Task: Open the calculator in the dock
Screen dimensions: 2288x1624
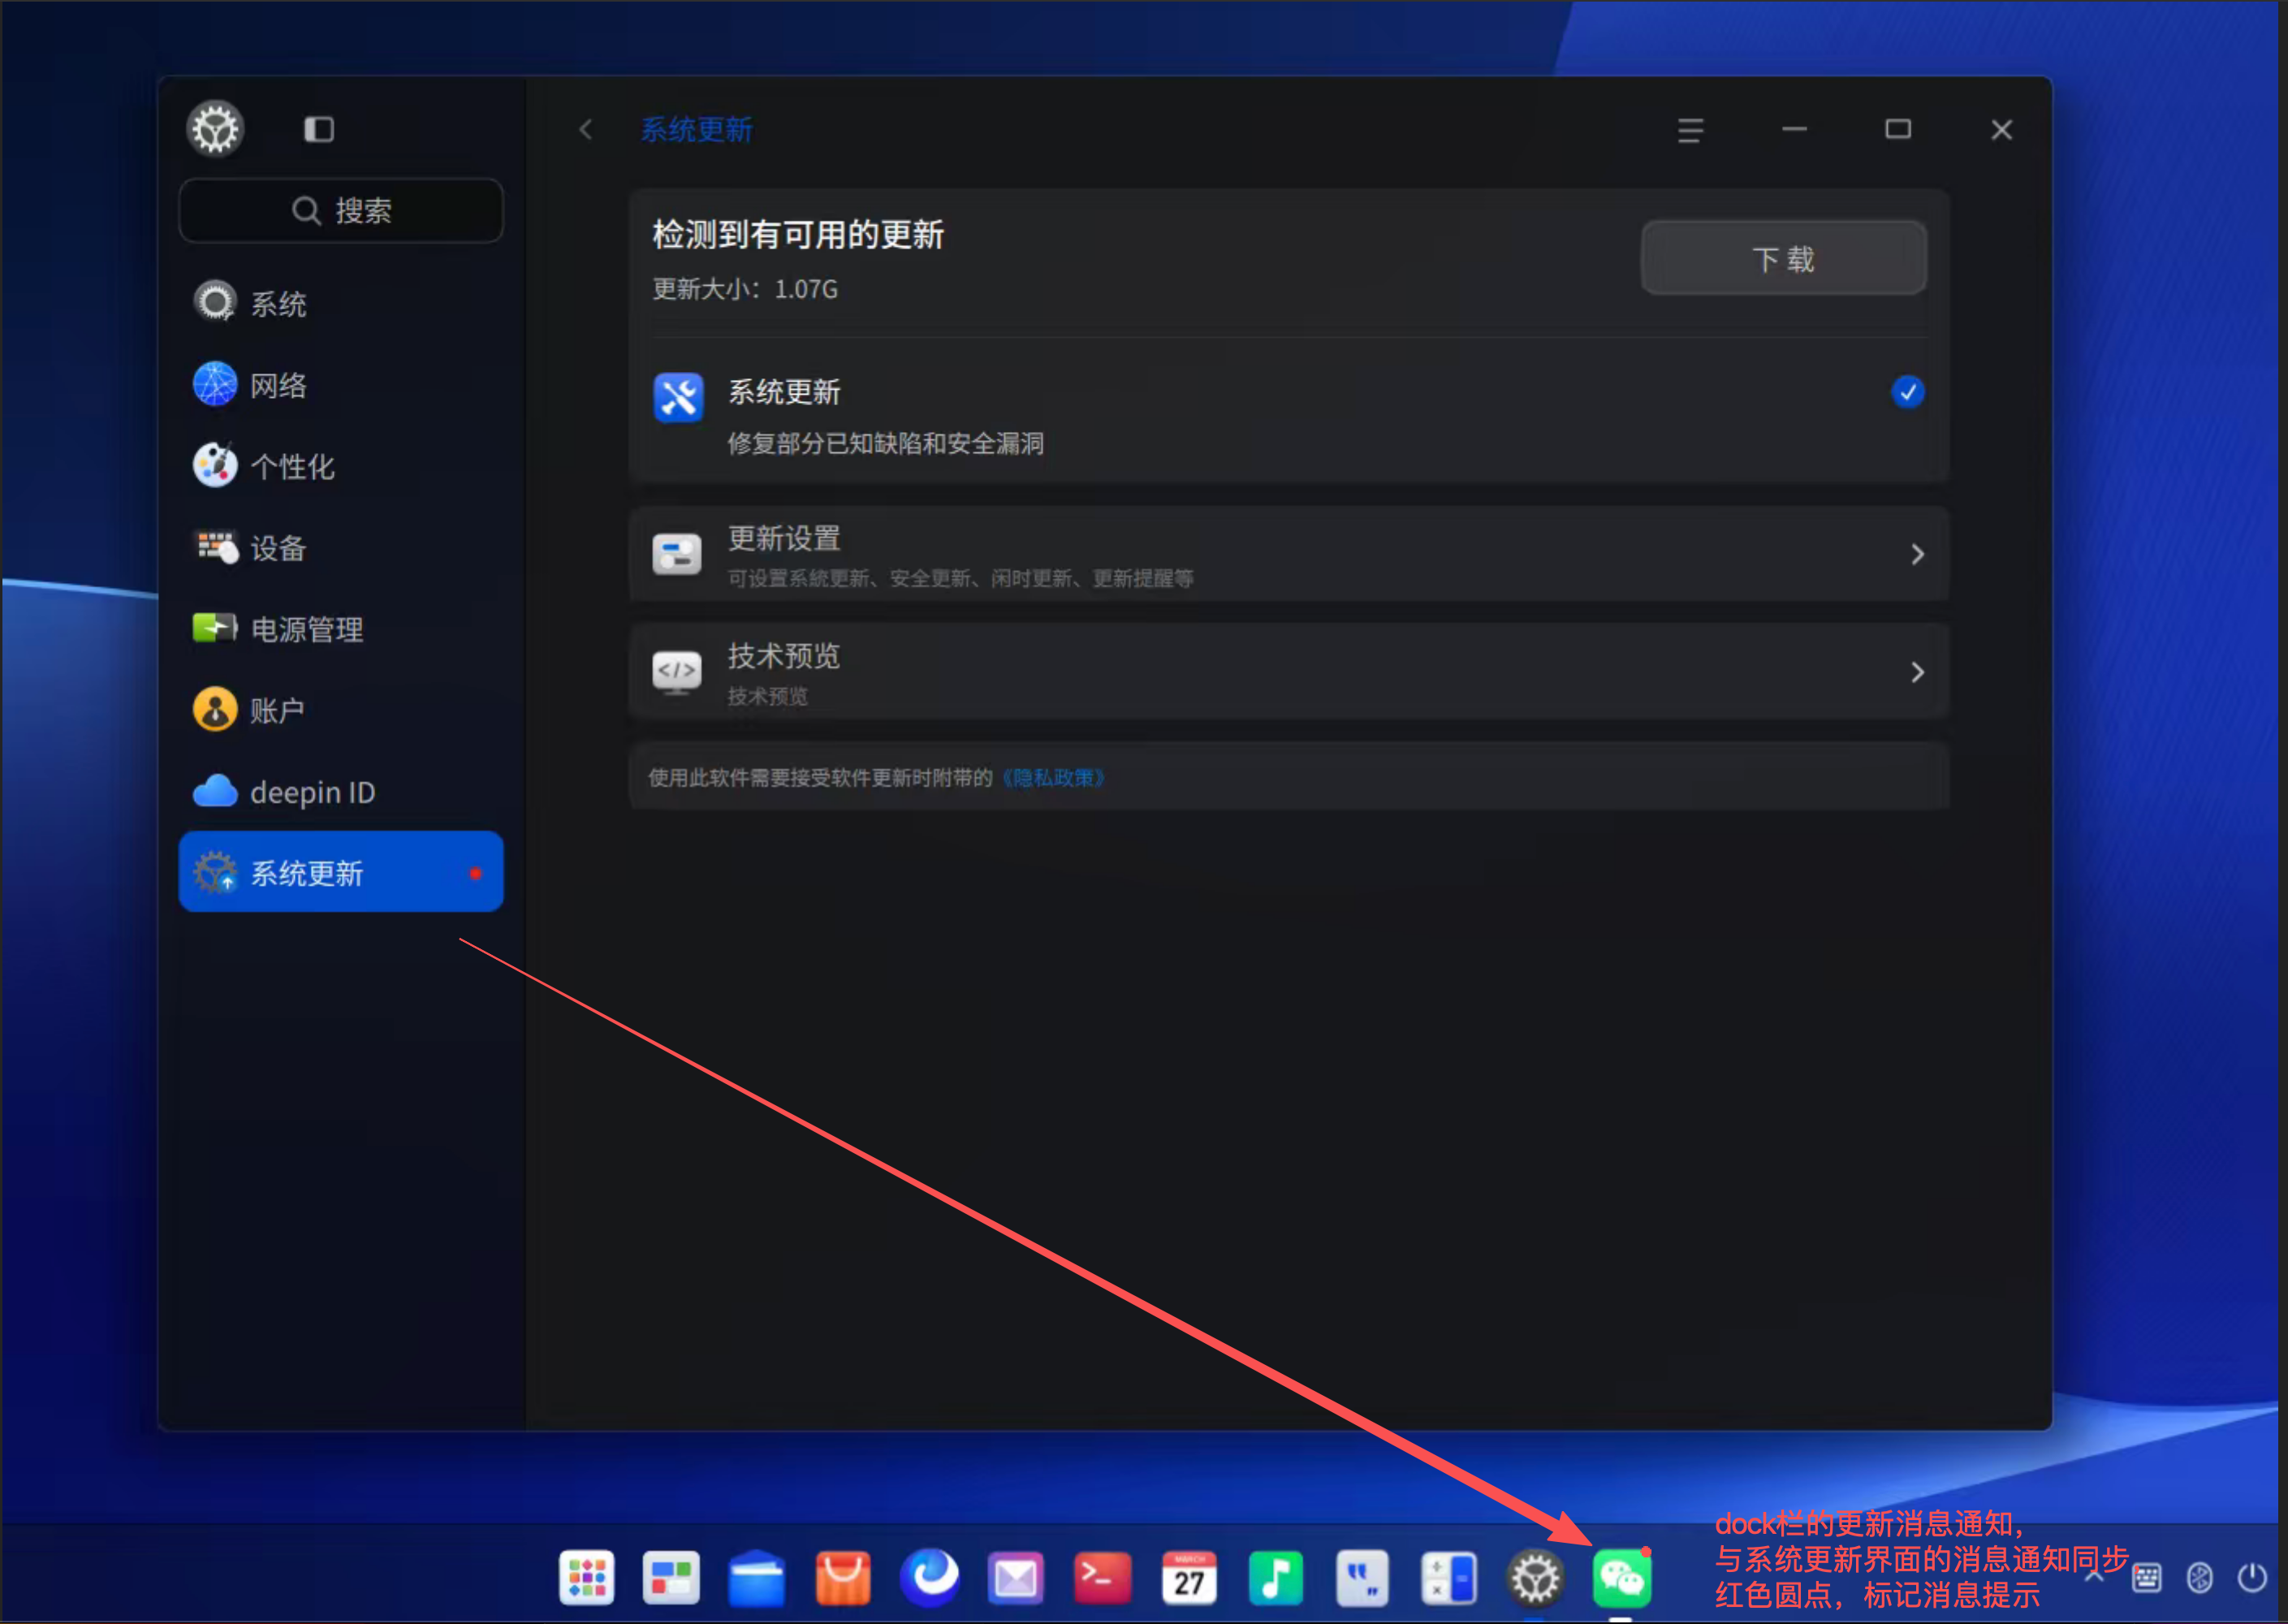Action: point(1448,1578)
